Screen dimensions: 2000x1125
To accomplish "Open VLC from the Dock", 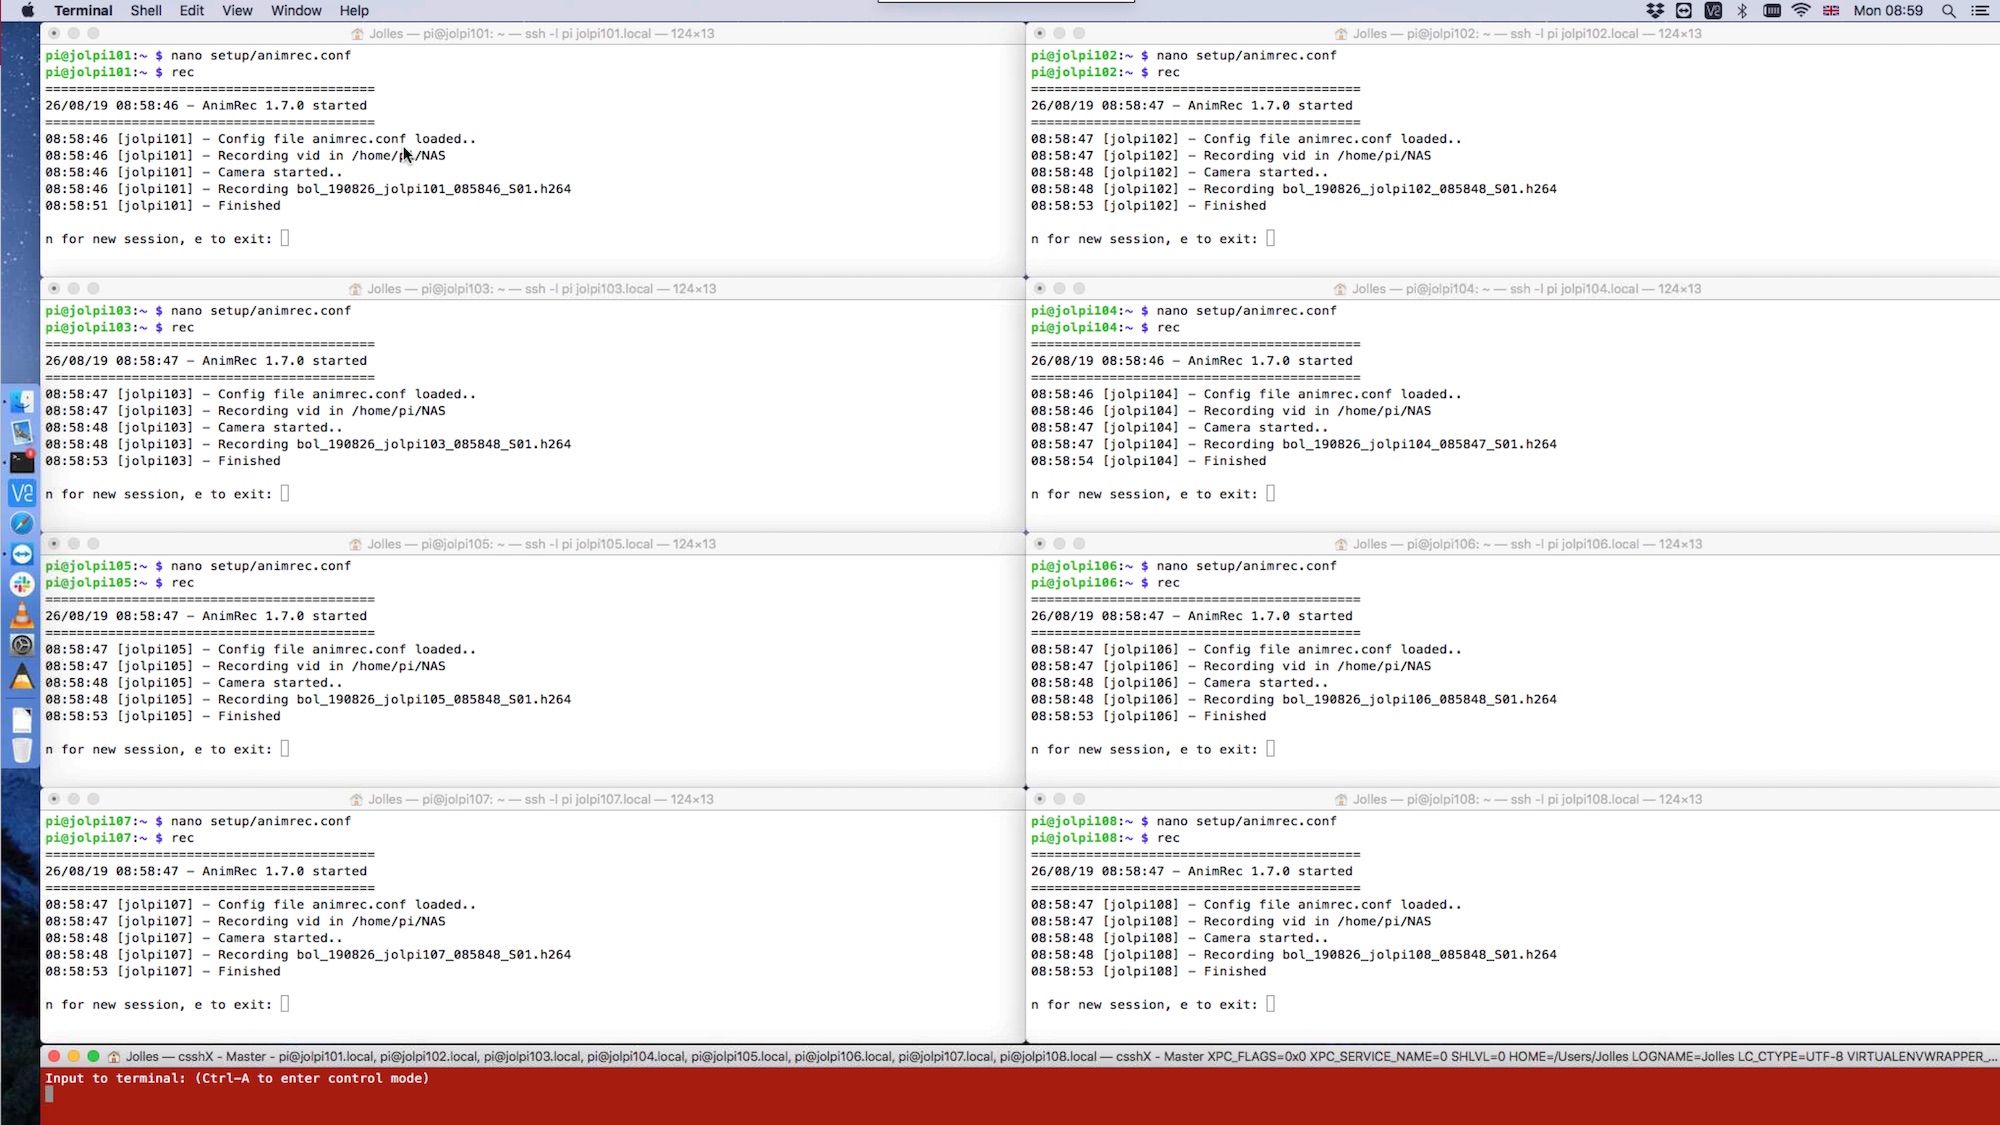I will pos(22,615).
